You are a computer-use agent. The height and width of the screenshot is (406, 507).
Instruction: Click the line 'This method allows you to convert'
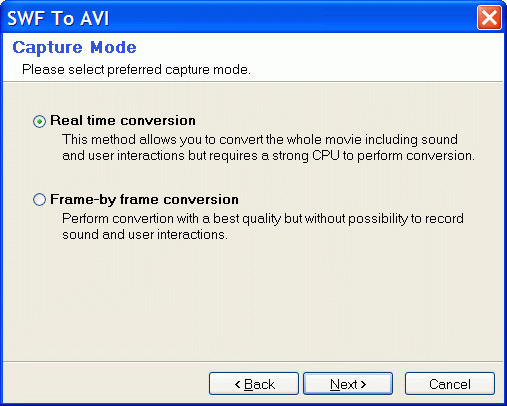[x=260, y=139]
